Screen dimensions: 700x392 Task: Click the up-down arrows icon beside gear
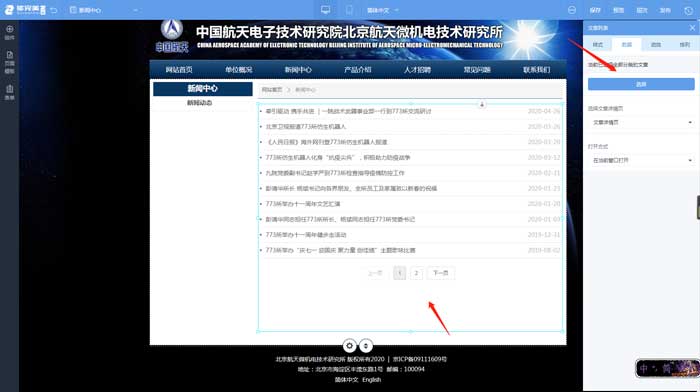point(366,346)
